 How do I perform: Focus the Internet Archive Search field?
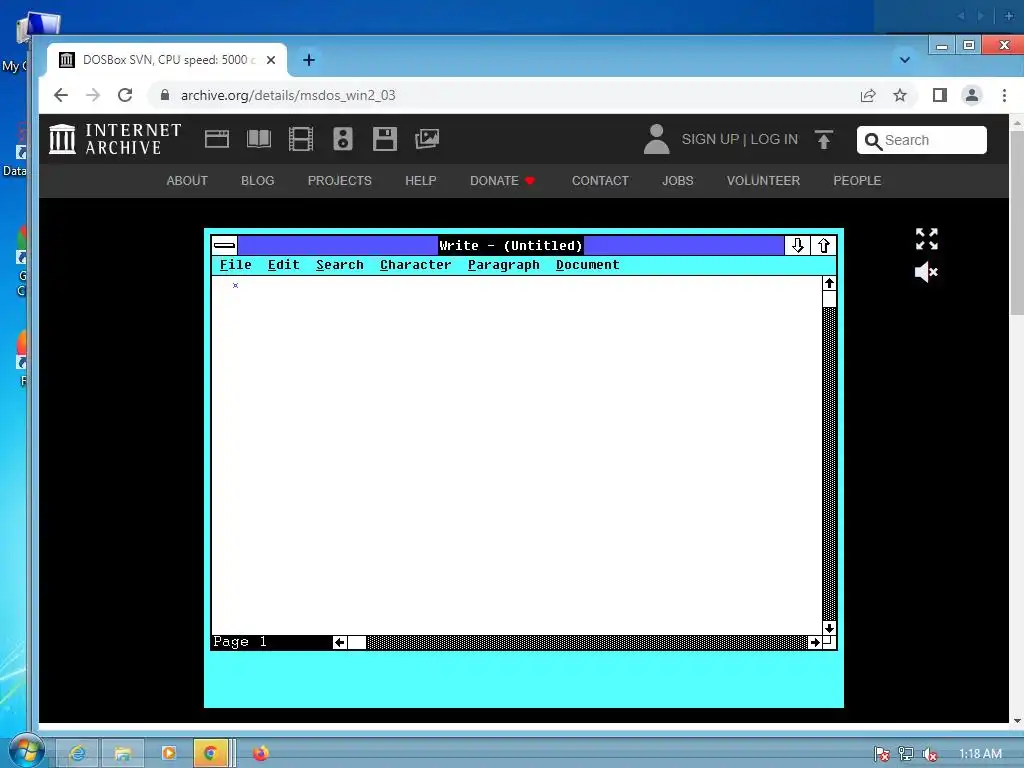pos(921,140)
